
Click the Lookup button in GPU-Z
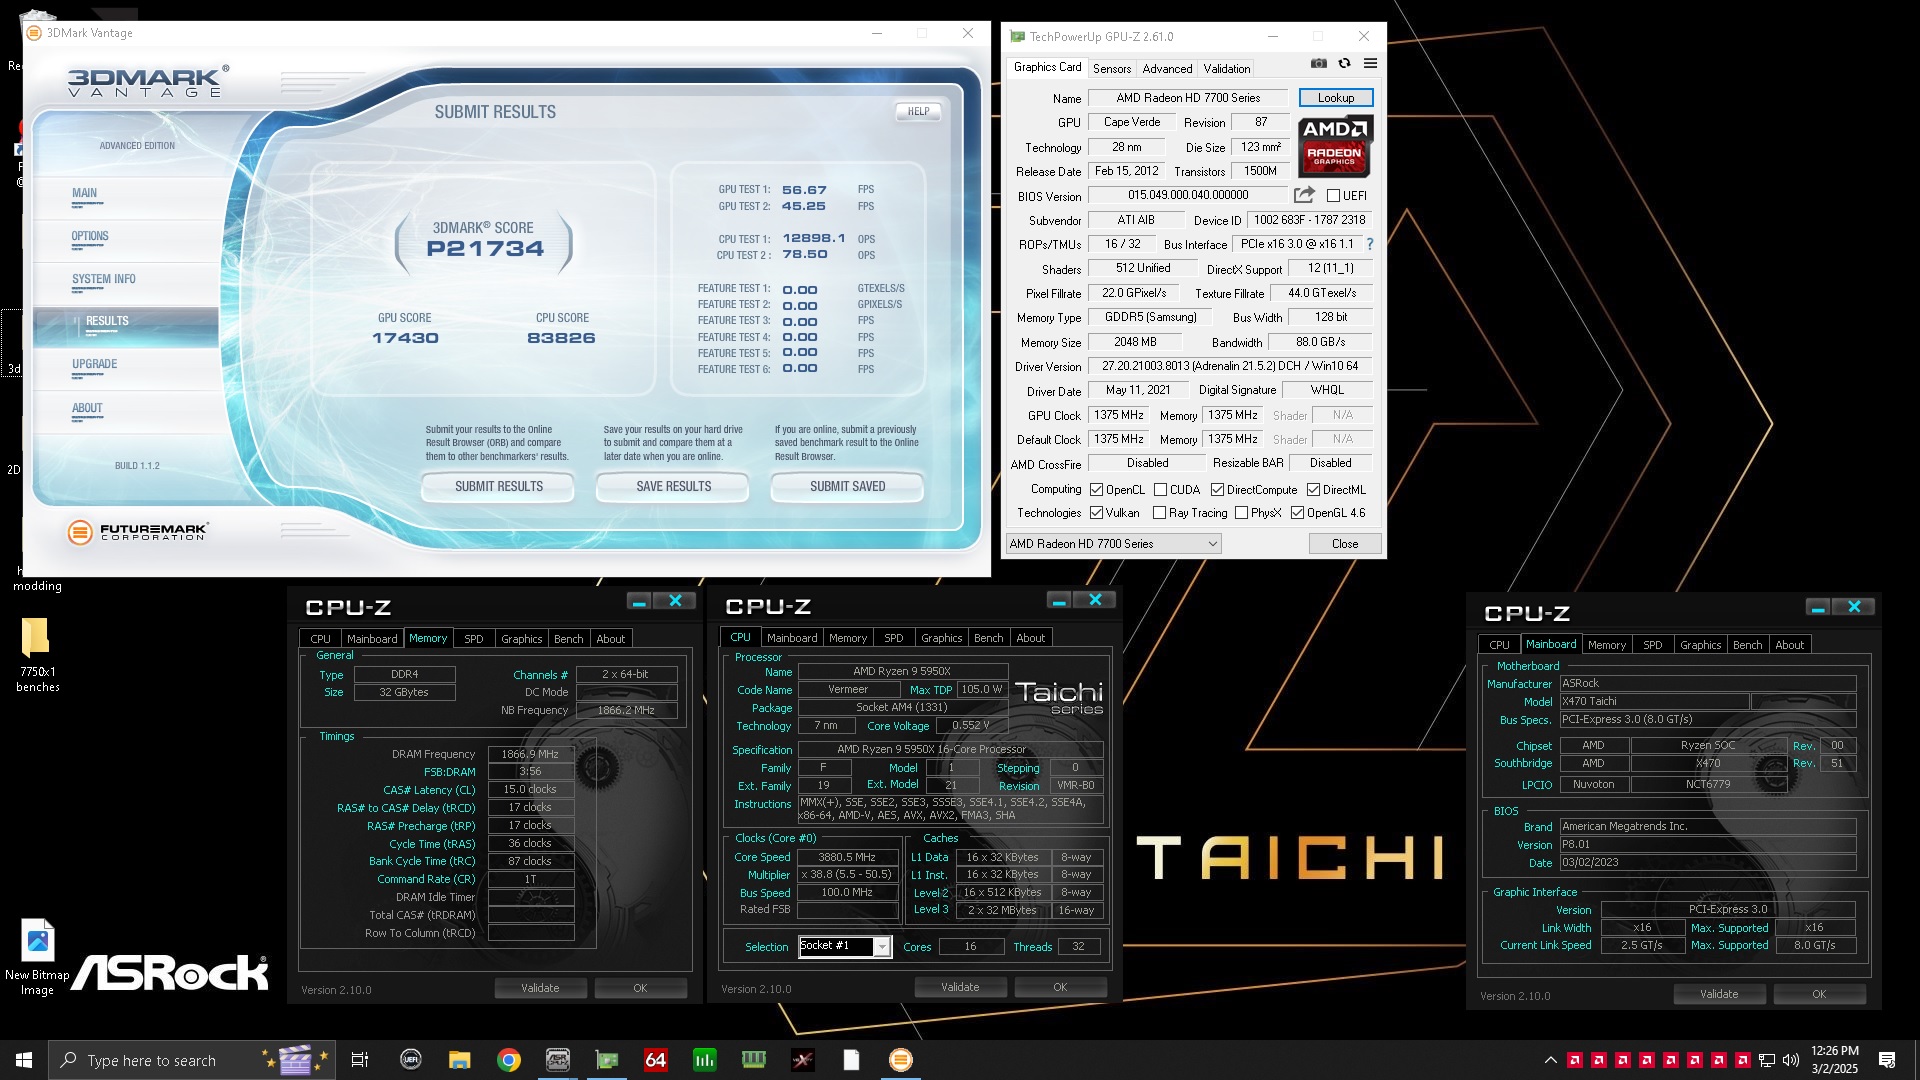click(1335, 97)
